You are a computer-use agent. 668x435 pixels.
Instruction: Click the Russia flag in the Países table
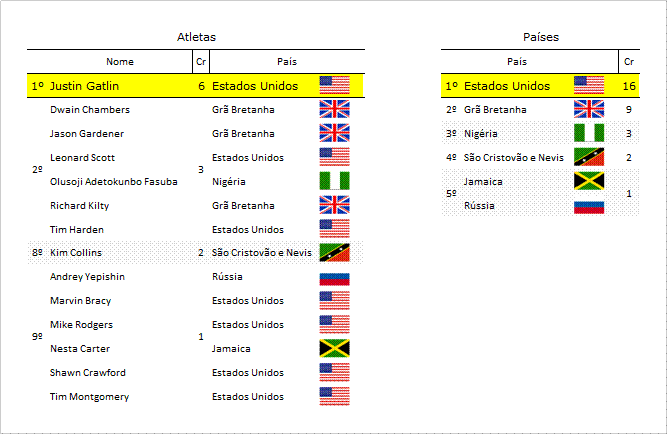589,207
